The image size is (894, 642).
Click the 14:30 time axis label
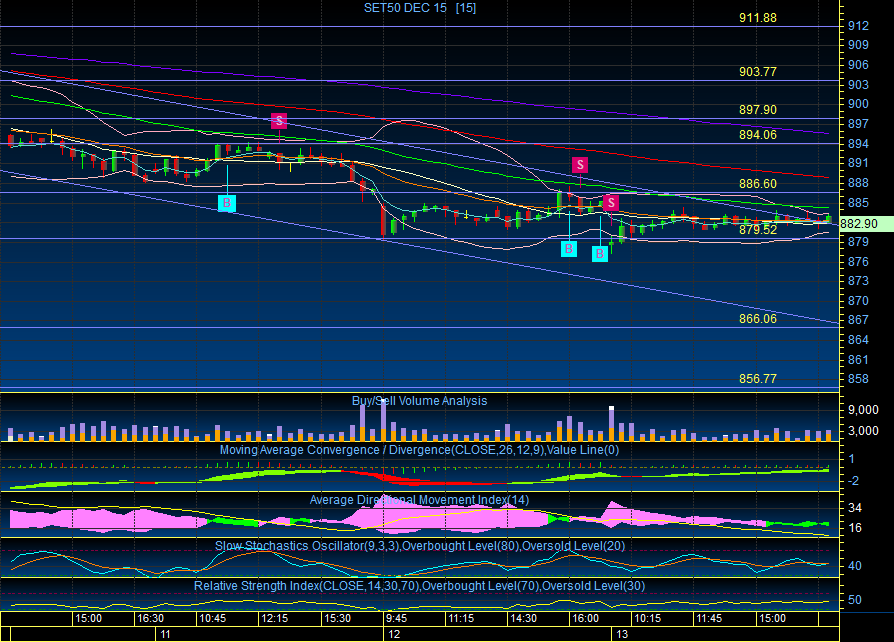click(x=523, y=619)
